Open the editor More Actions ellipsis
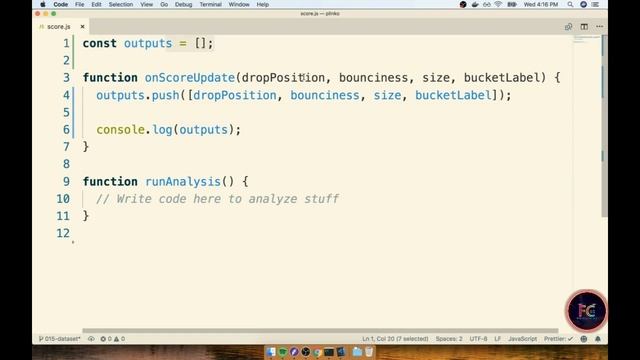This screenshot has height=360, width=640. pyautogui.click(x=599, y=27)
